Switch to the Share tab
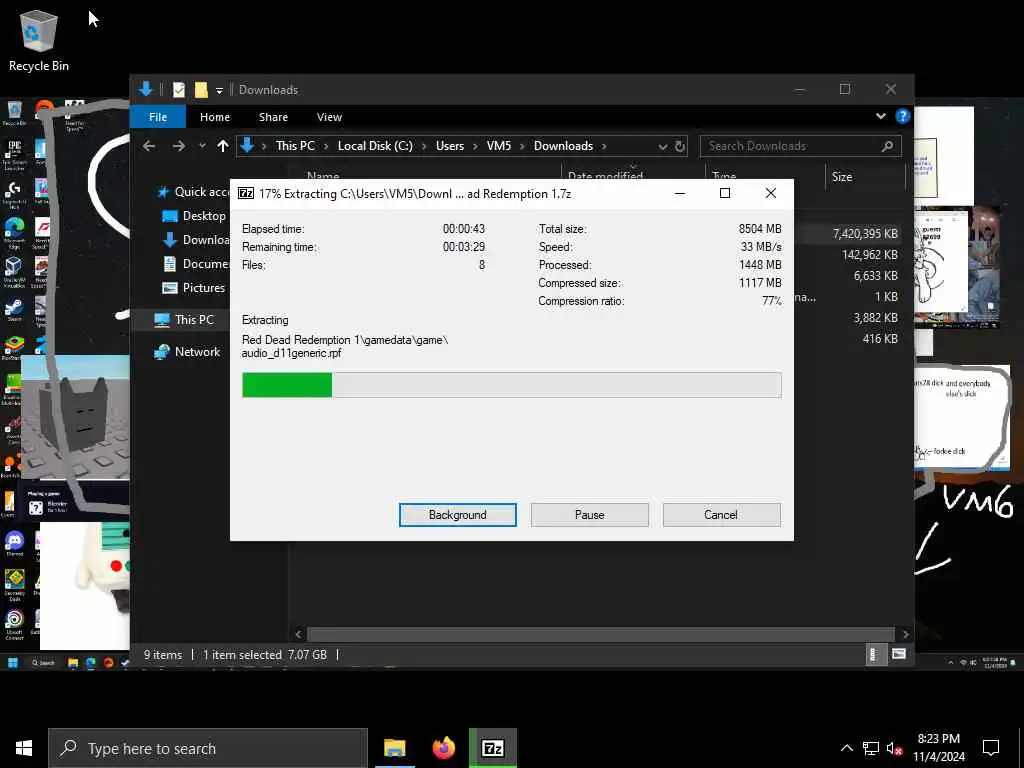The height and width of the screenshot is (768, 1024). (273, 117)
